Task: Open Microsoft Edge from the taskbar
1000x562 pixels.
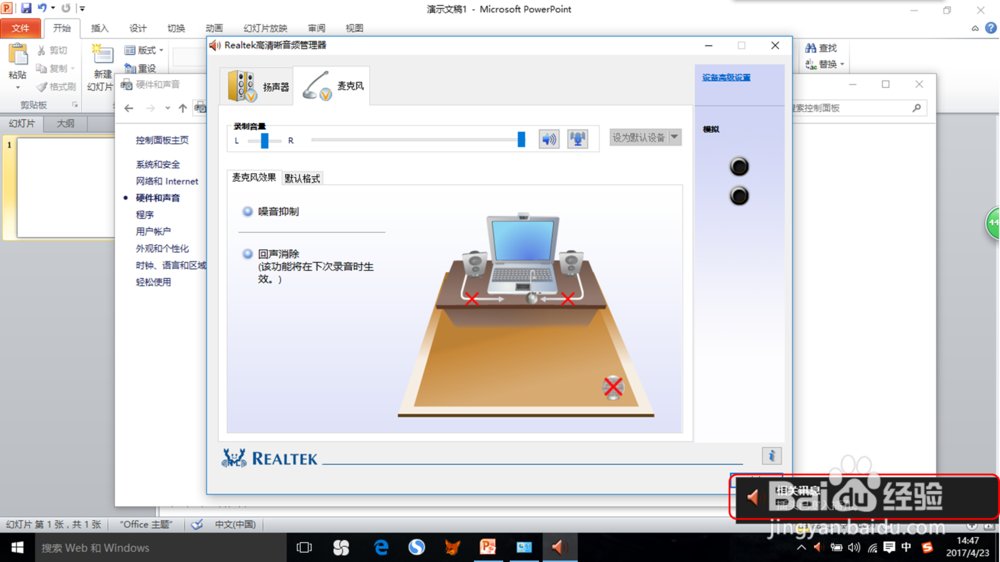Action: pos(381,547)
